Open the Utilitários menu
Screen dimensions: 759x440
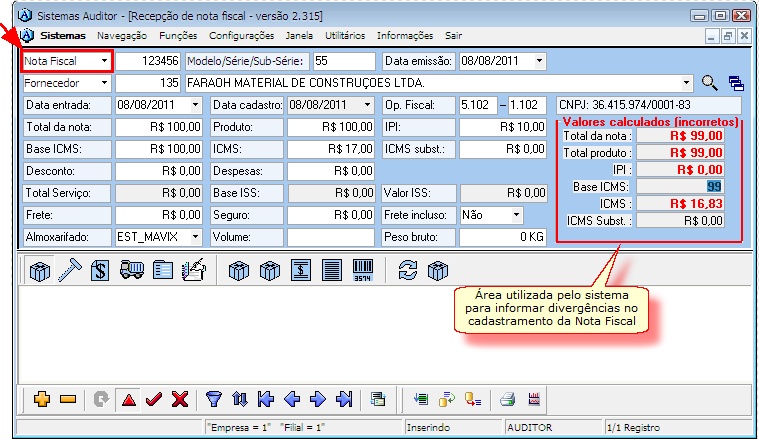click(346, 35)
